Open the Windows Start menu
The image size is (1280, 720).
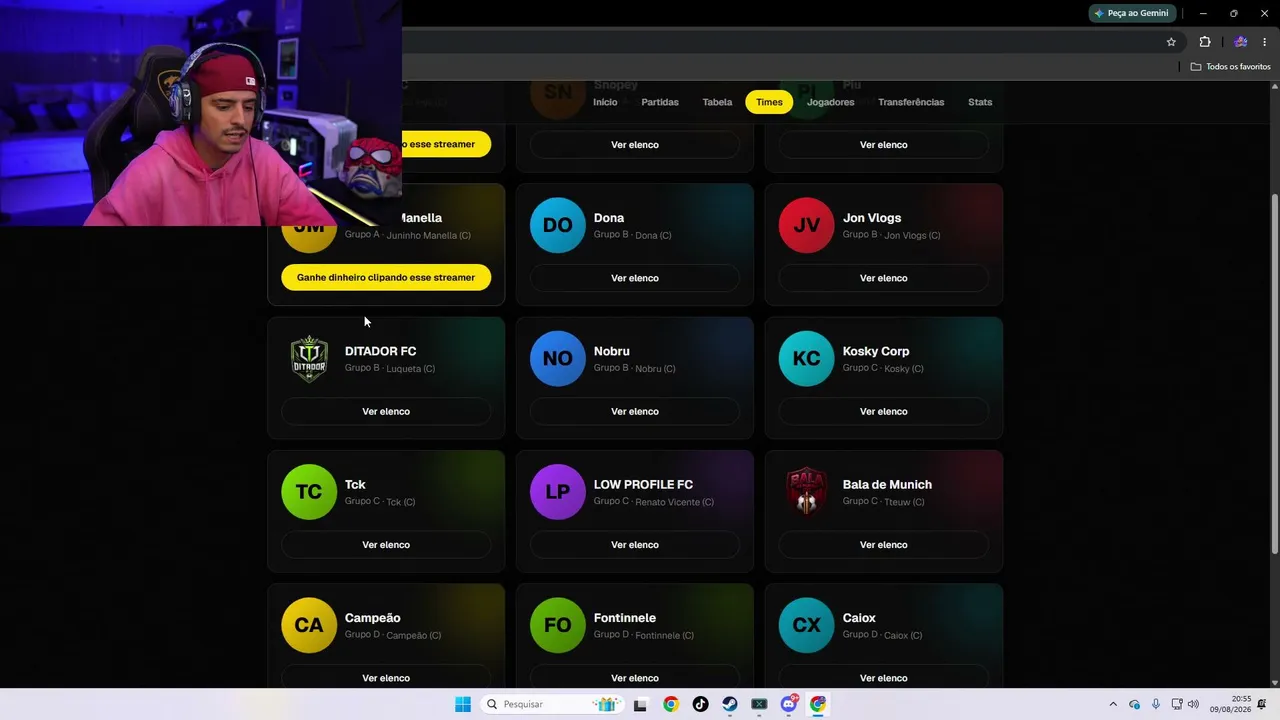pos(463,704)
